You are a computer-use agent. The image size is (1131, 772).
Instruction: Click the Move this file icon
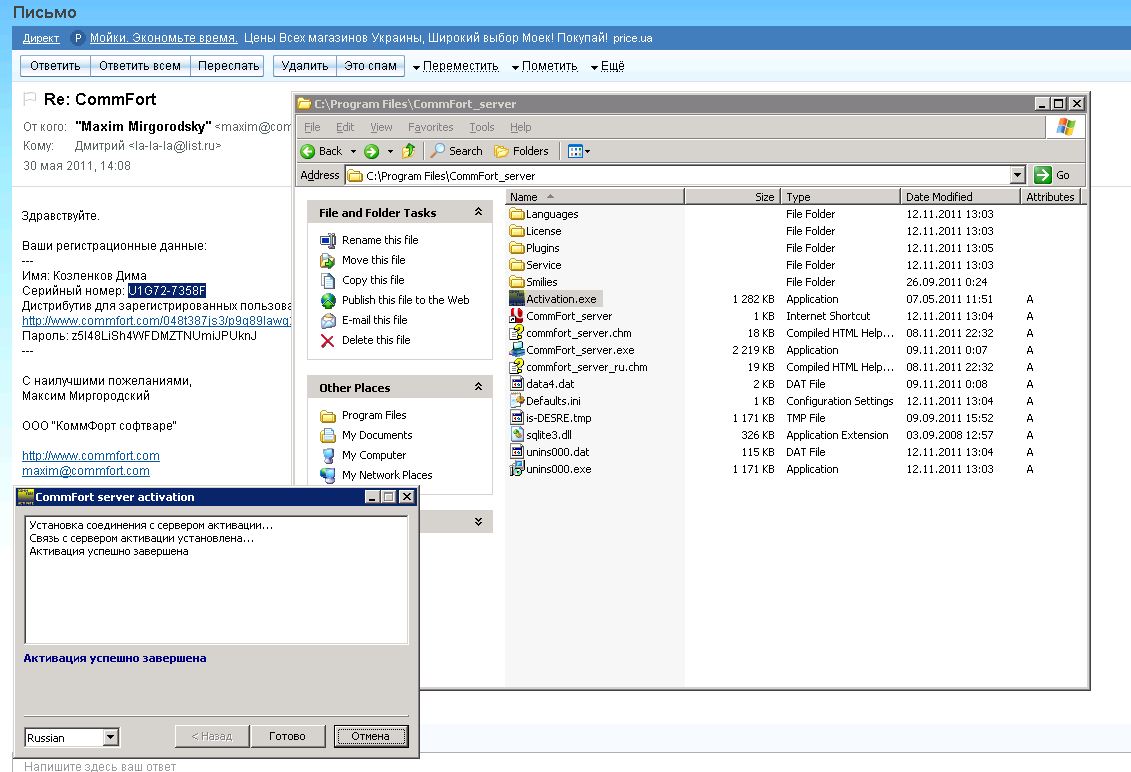(x=327, y=260)
